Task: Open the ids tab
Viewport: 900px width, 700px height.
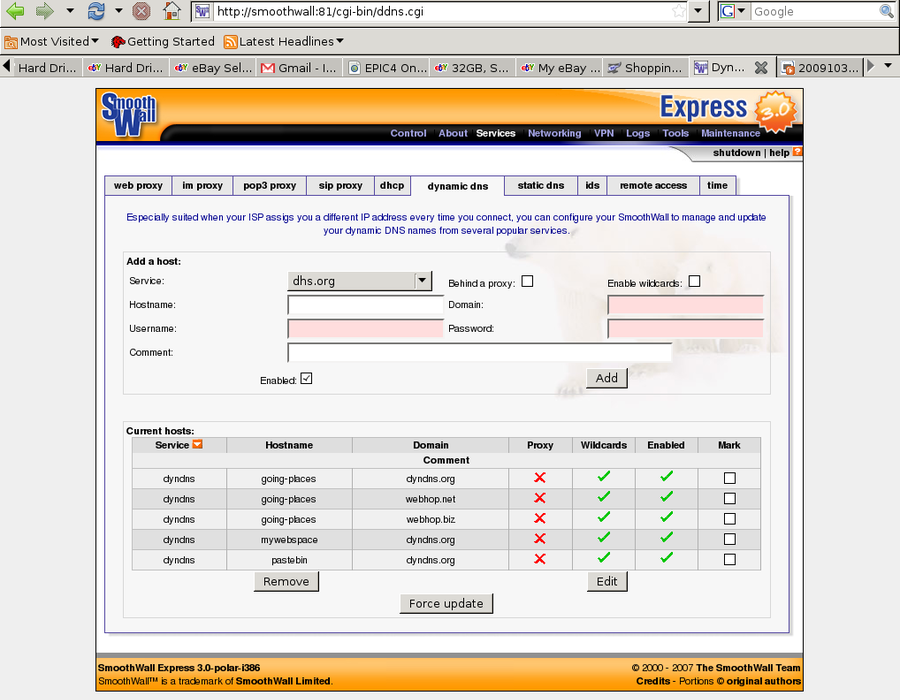Action: pos(592,185)
